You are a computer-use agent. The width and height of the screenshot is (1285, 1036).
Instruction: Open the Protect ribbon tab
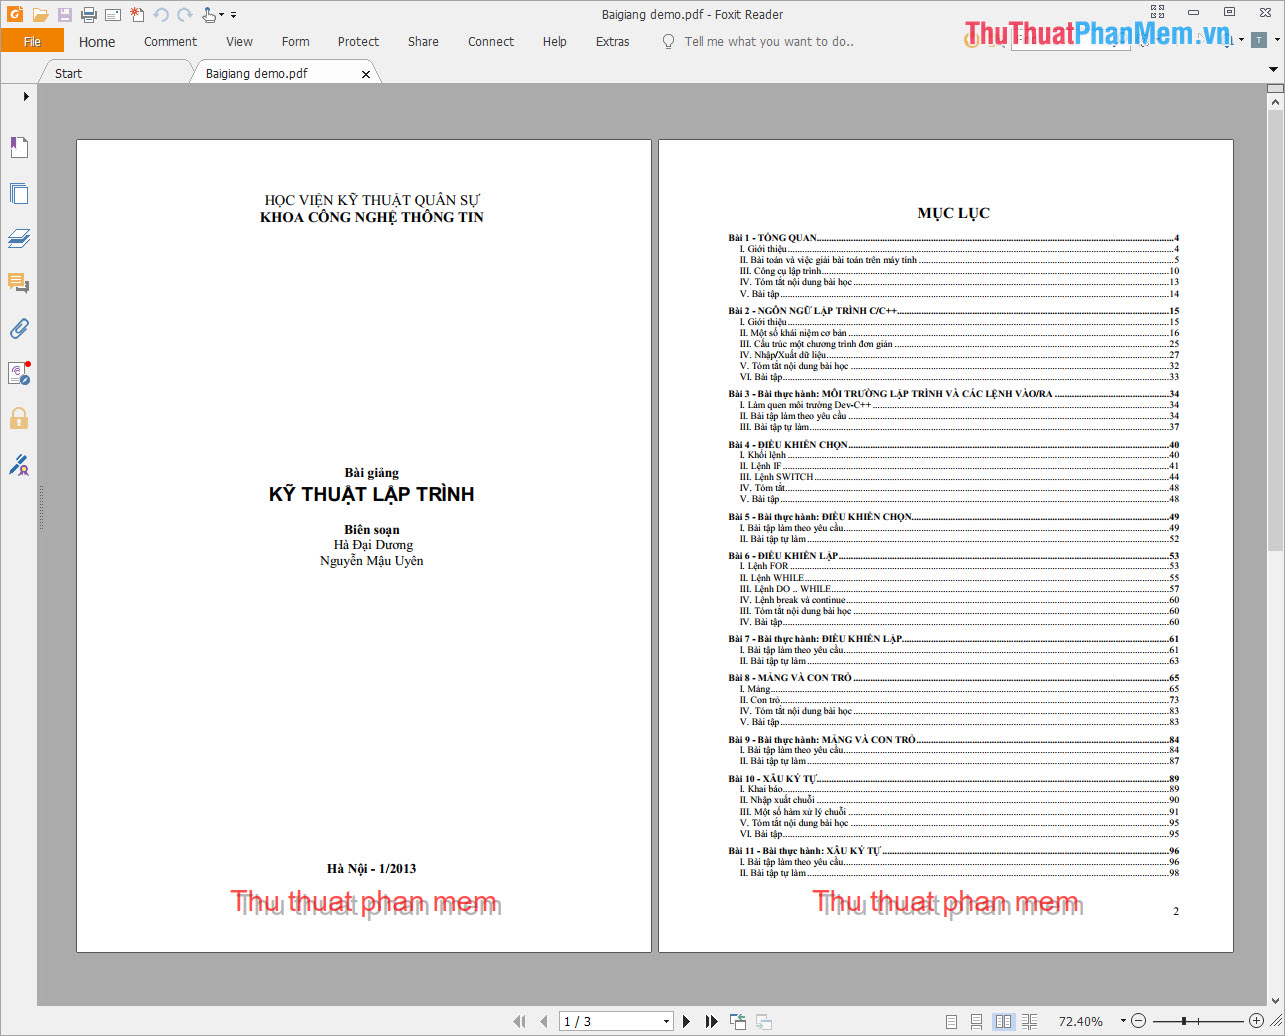pyautogui.click(x=358, y=41)
